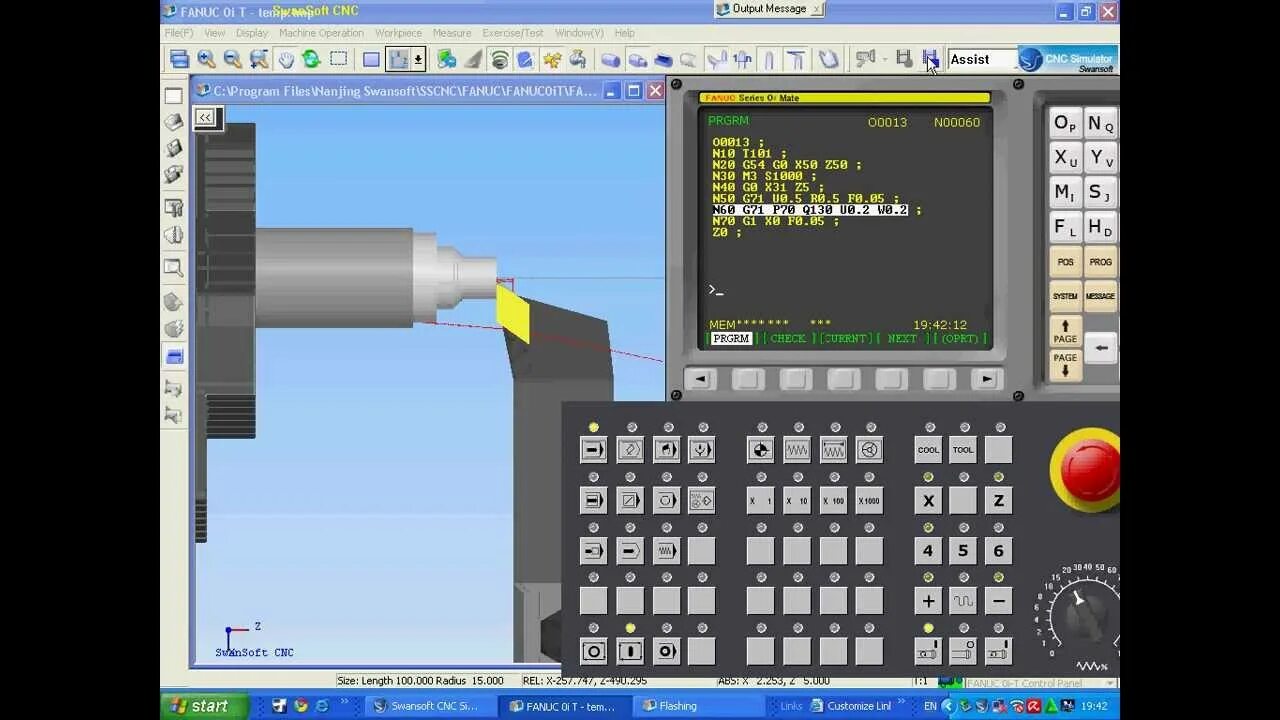Click the yellow star toolbar icon
This screenshot has width=1280, height=720.
[552, 59]
